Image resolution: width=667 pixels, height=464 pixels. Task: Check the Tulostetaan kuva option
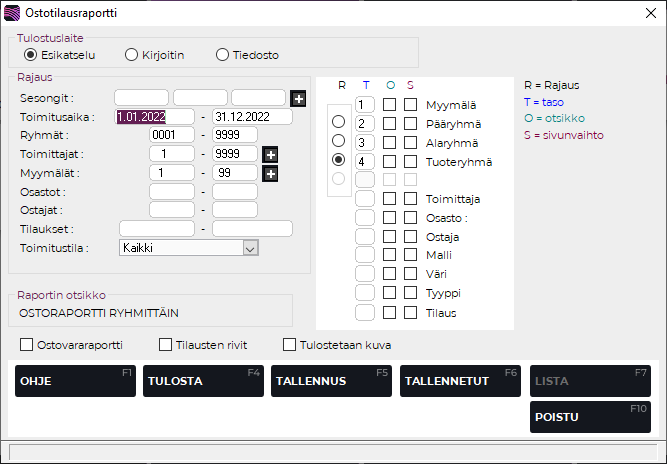tap(290, 345)
